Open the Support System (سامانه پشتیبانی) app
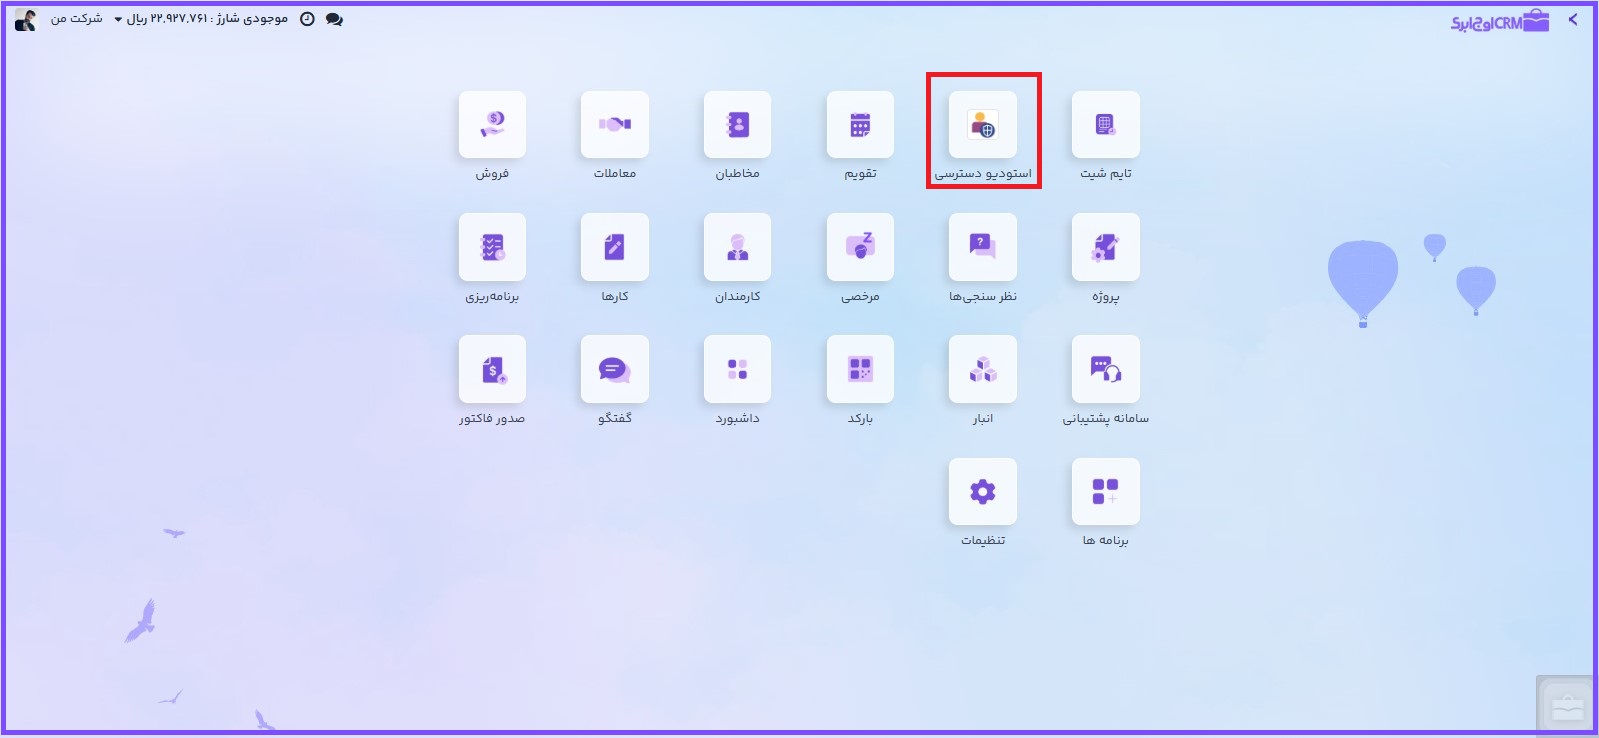 pyautogui.click(x=1105, y=370)
